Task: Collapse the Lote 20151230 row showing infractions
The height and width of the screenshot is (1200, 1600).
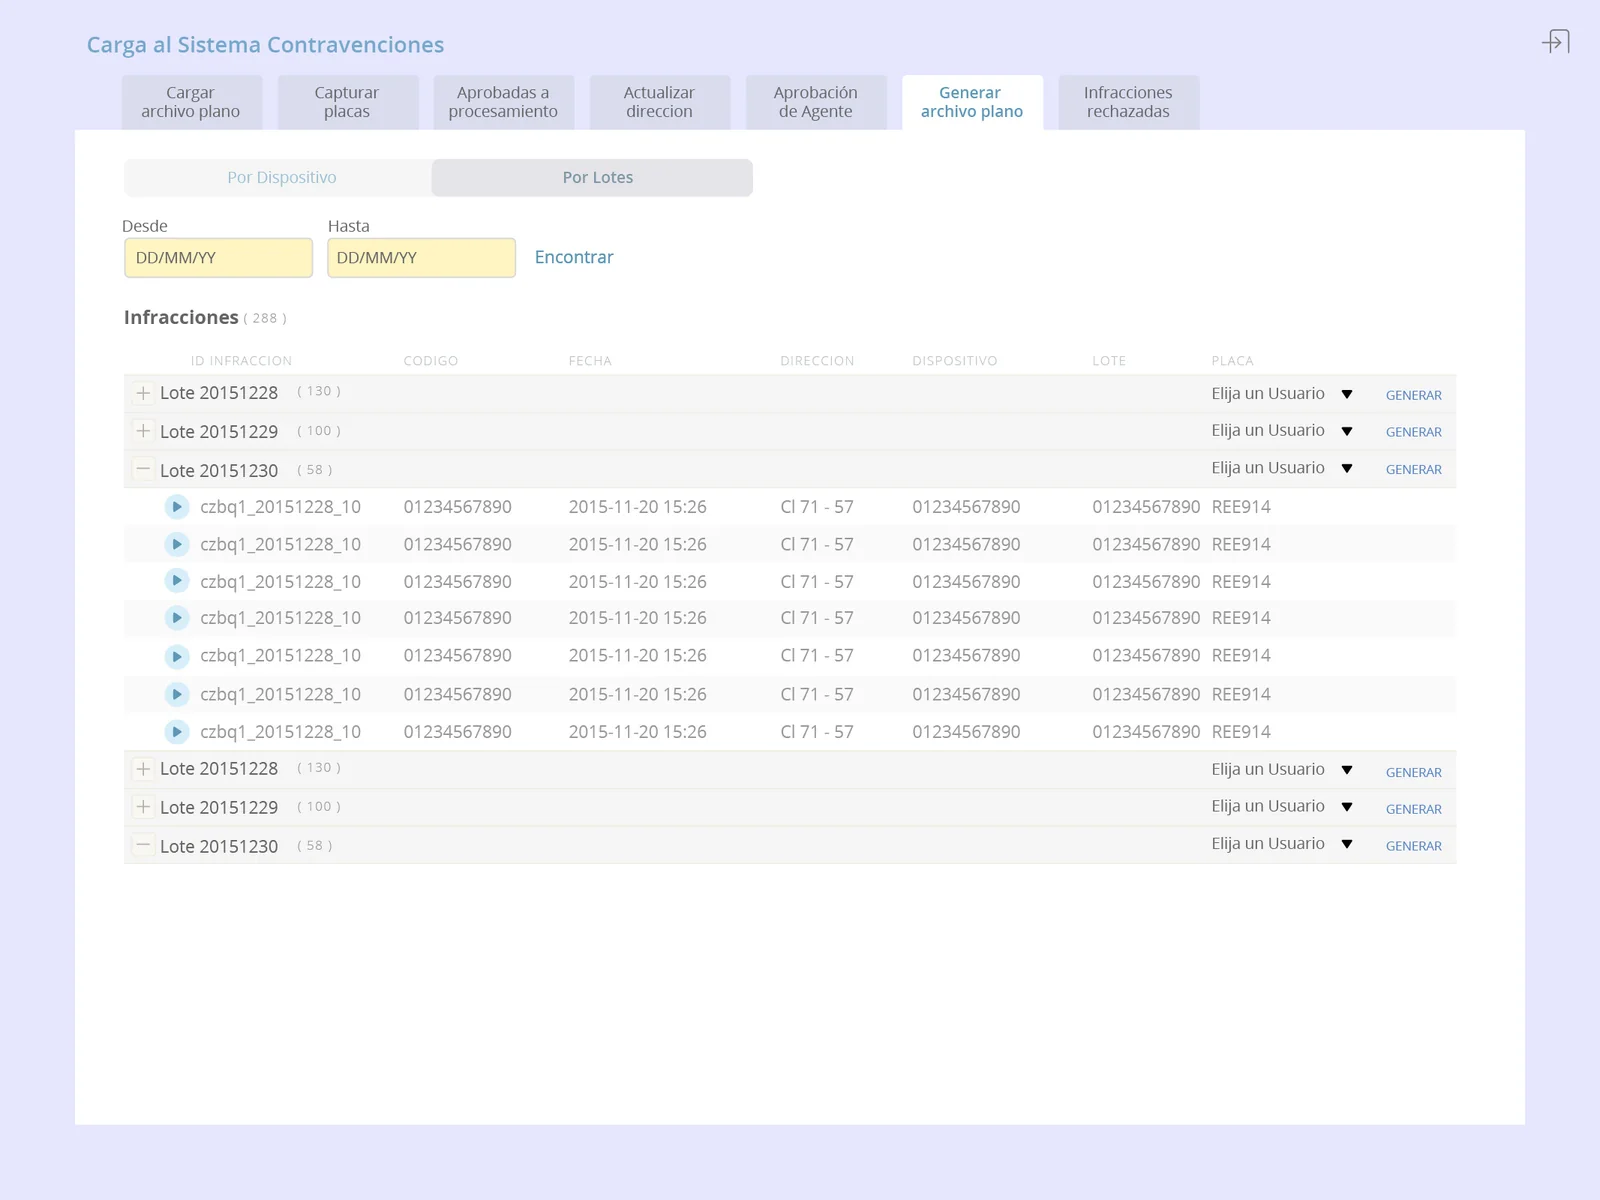Action: click(x=143, y=469)
